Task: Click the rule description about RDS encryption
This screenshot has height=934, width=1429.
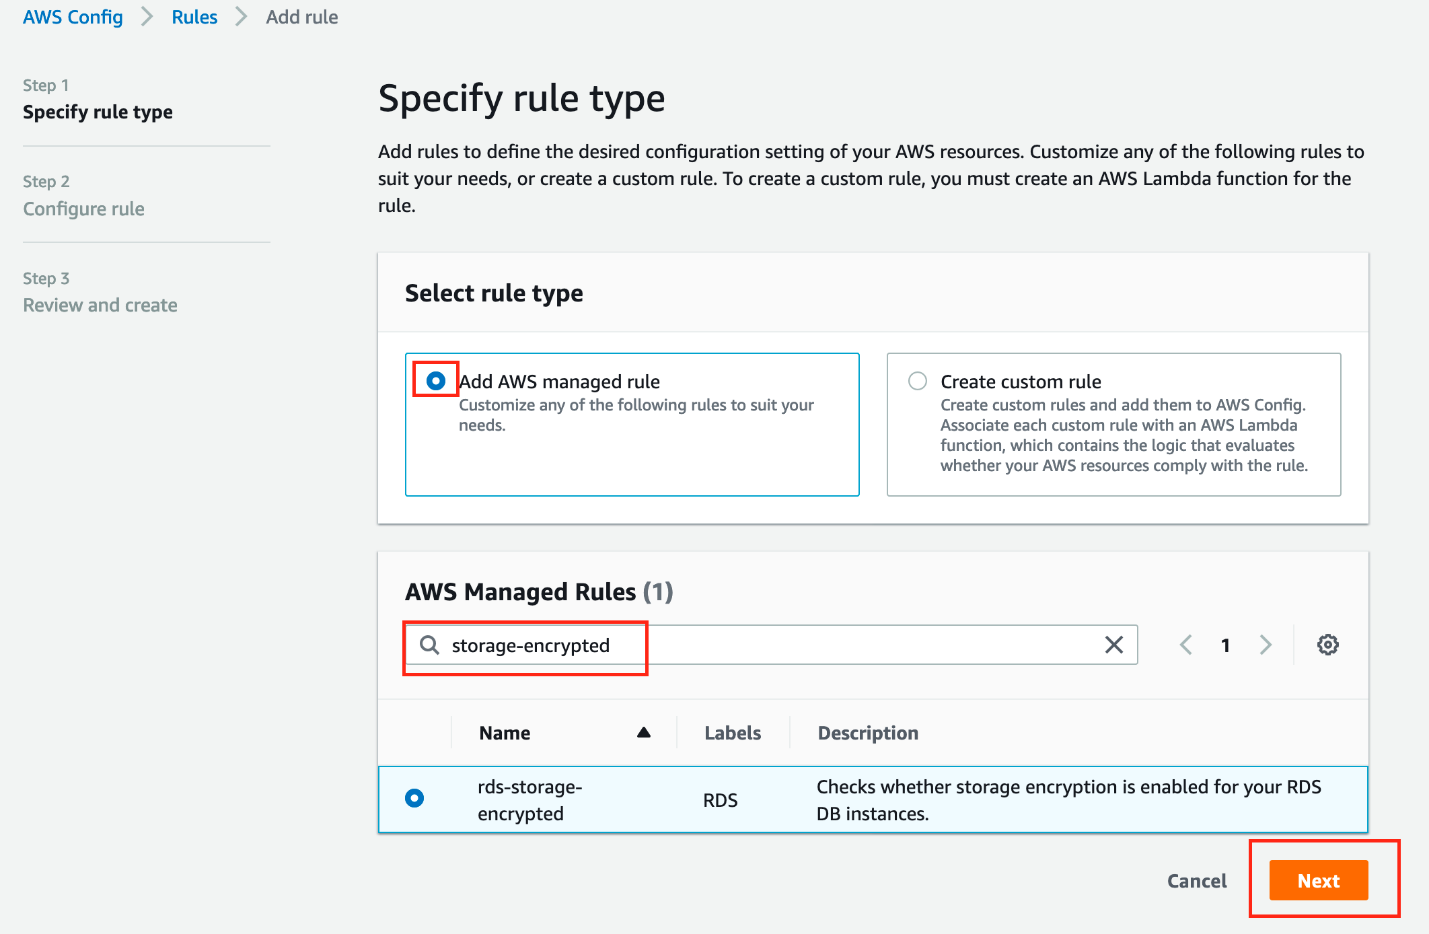Action: coord(1069,800)
